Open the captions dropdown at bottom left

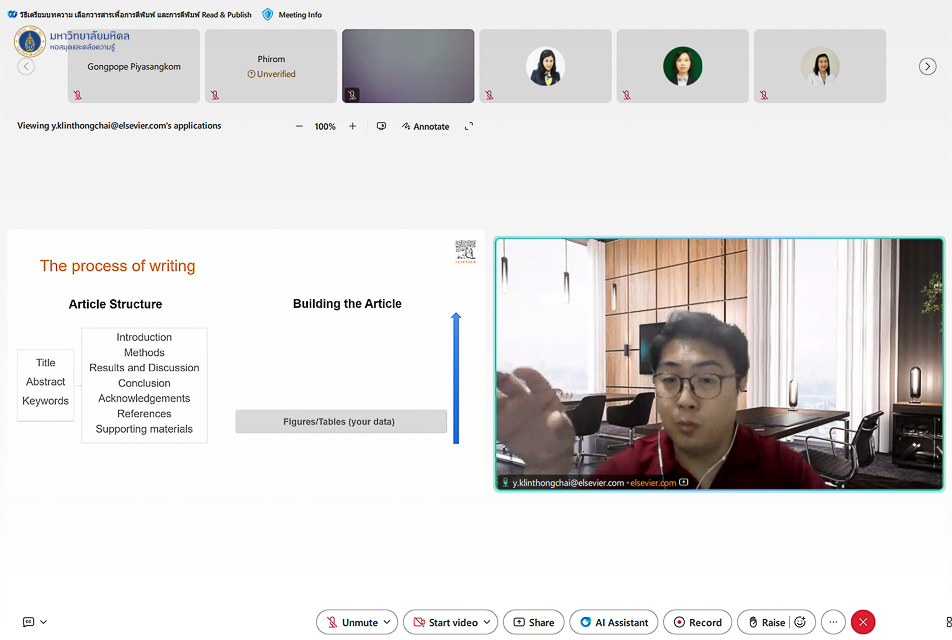coord(35,622)
